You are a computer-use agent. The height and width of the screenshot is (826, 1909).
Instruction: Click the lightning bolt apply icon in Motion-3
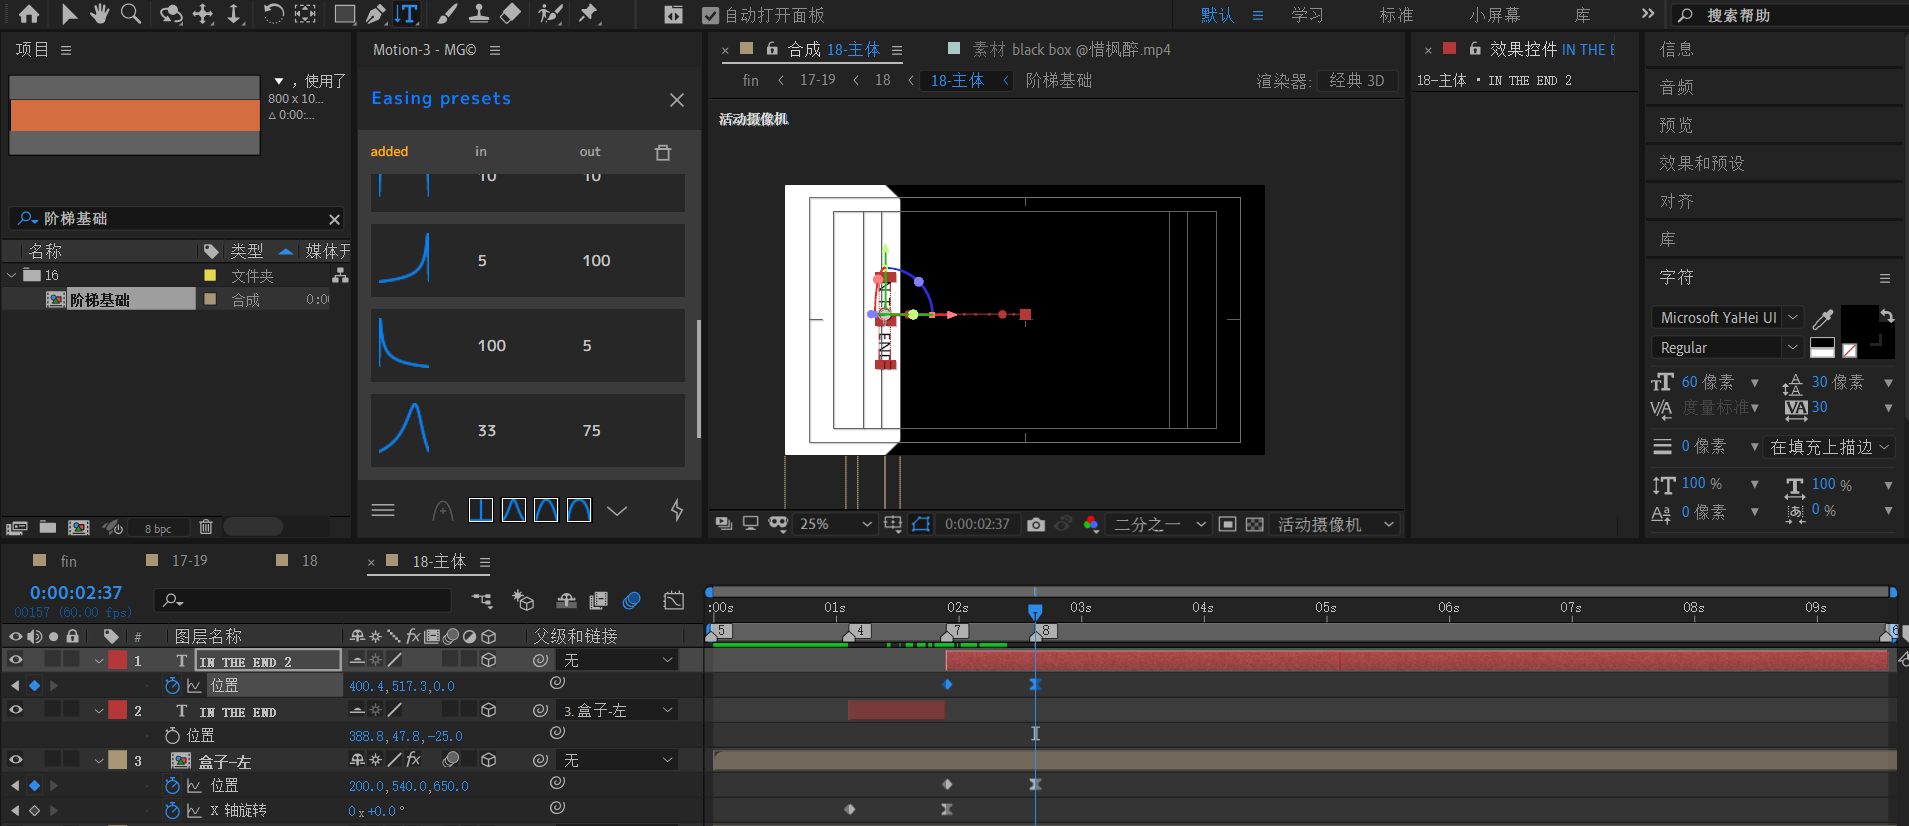[x=677, y=510]
